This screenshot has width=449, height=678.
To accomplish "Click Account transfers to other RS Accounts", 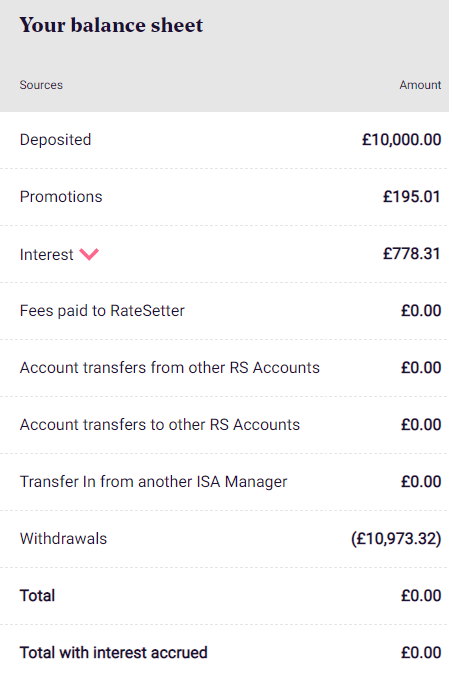I will click(x=160, y=425).
